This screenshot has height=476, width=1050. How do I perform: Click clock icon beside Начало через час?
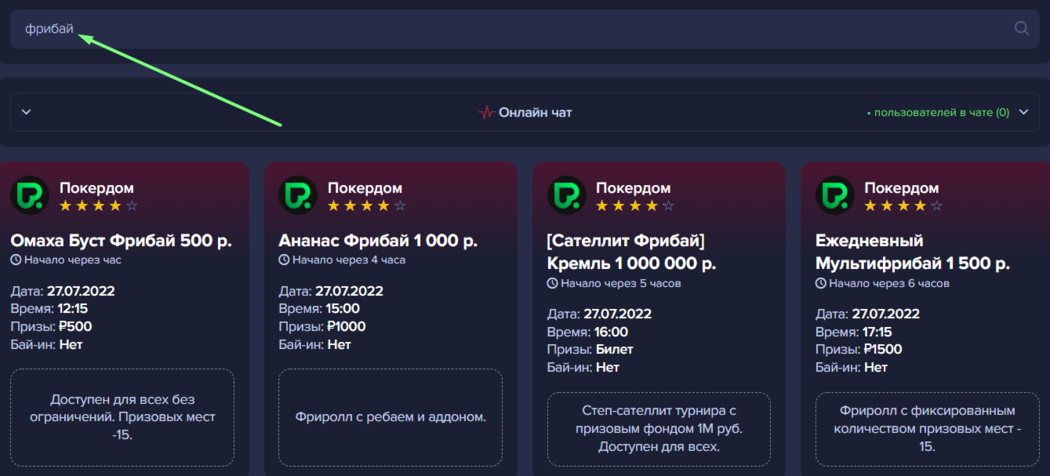click(16, 260)
